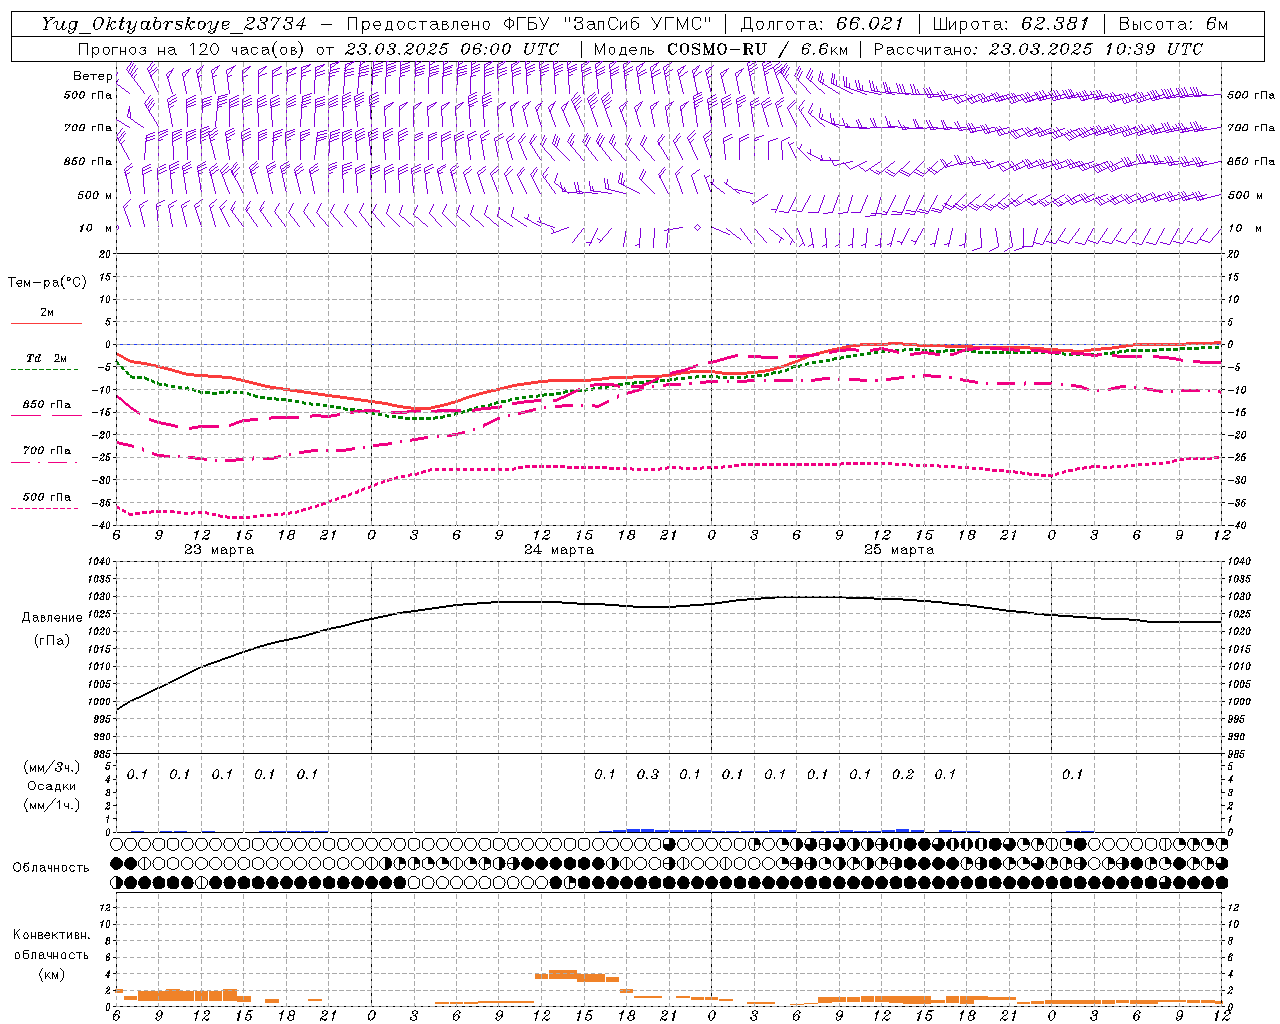This screenshot has width=1280, height=1024.
Task: Click the 24 марта date label
Action: point(559,550)
